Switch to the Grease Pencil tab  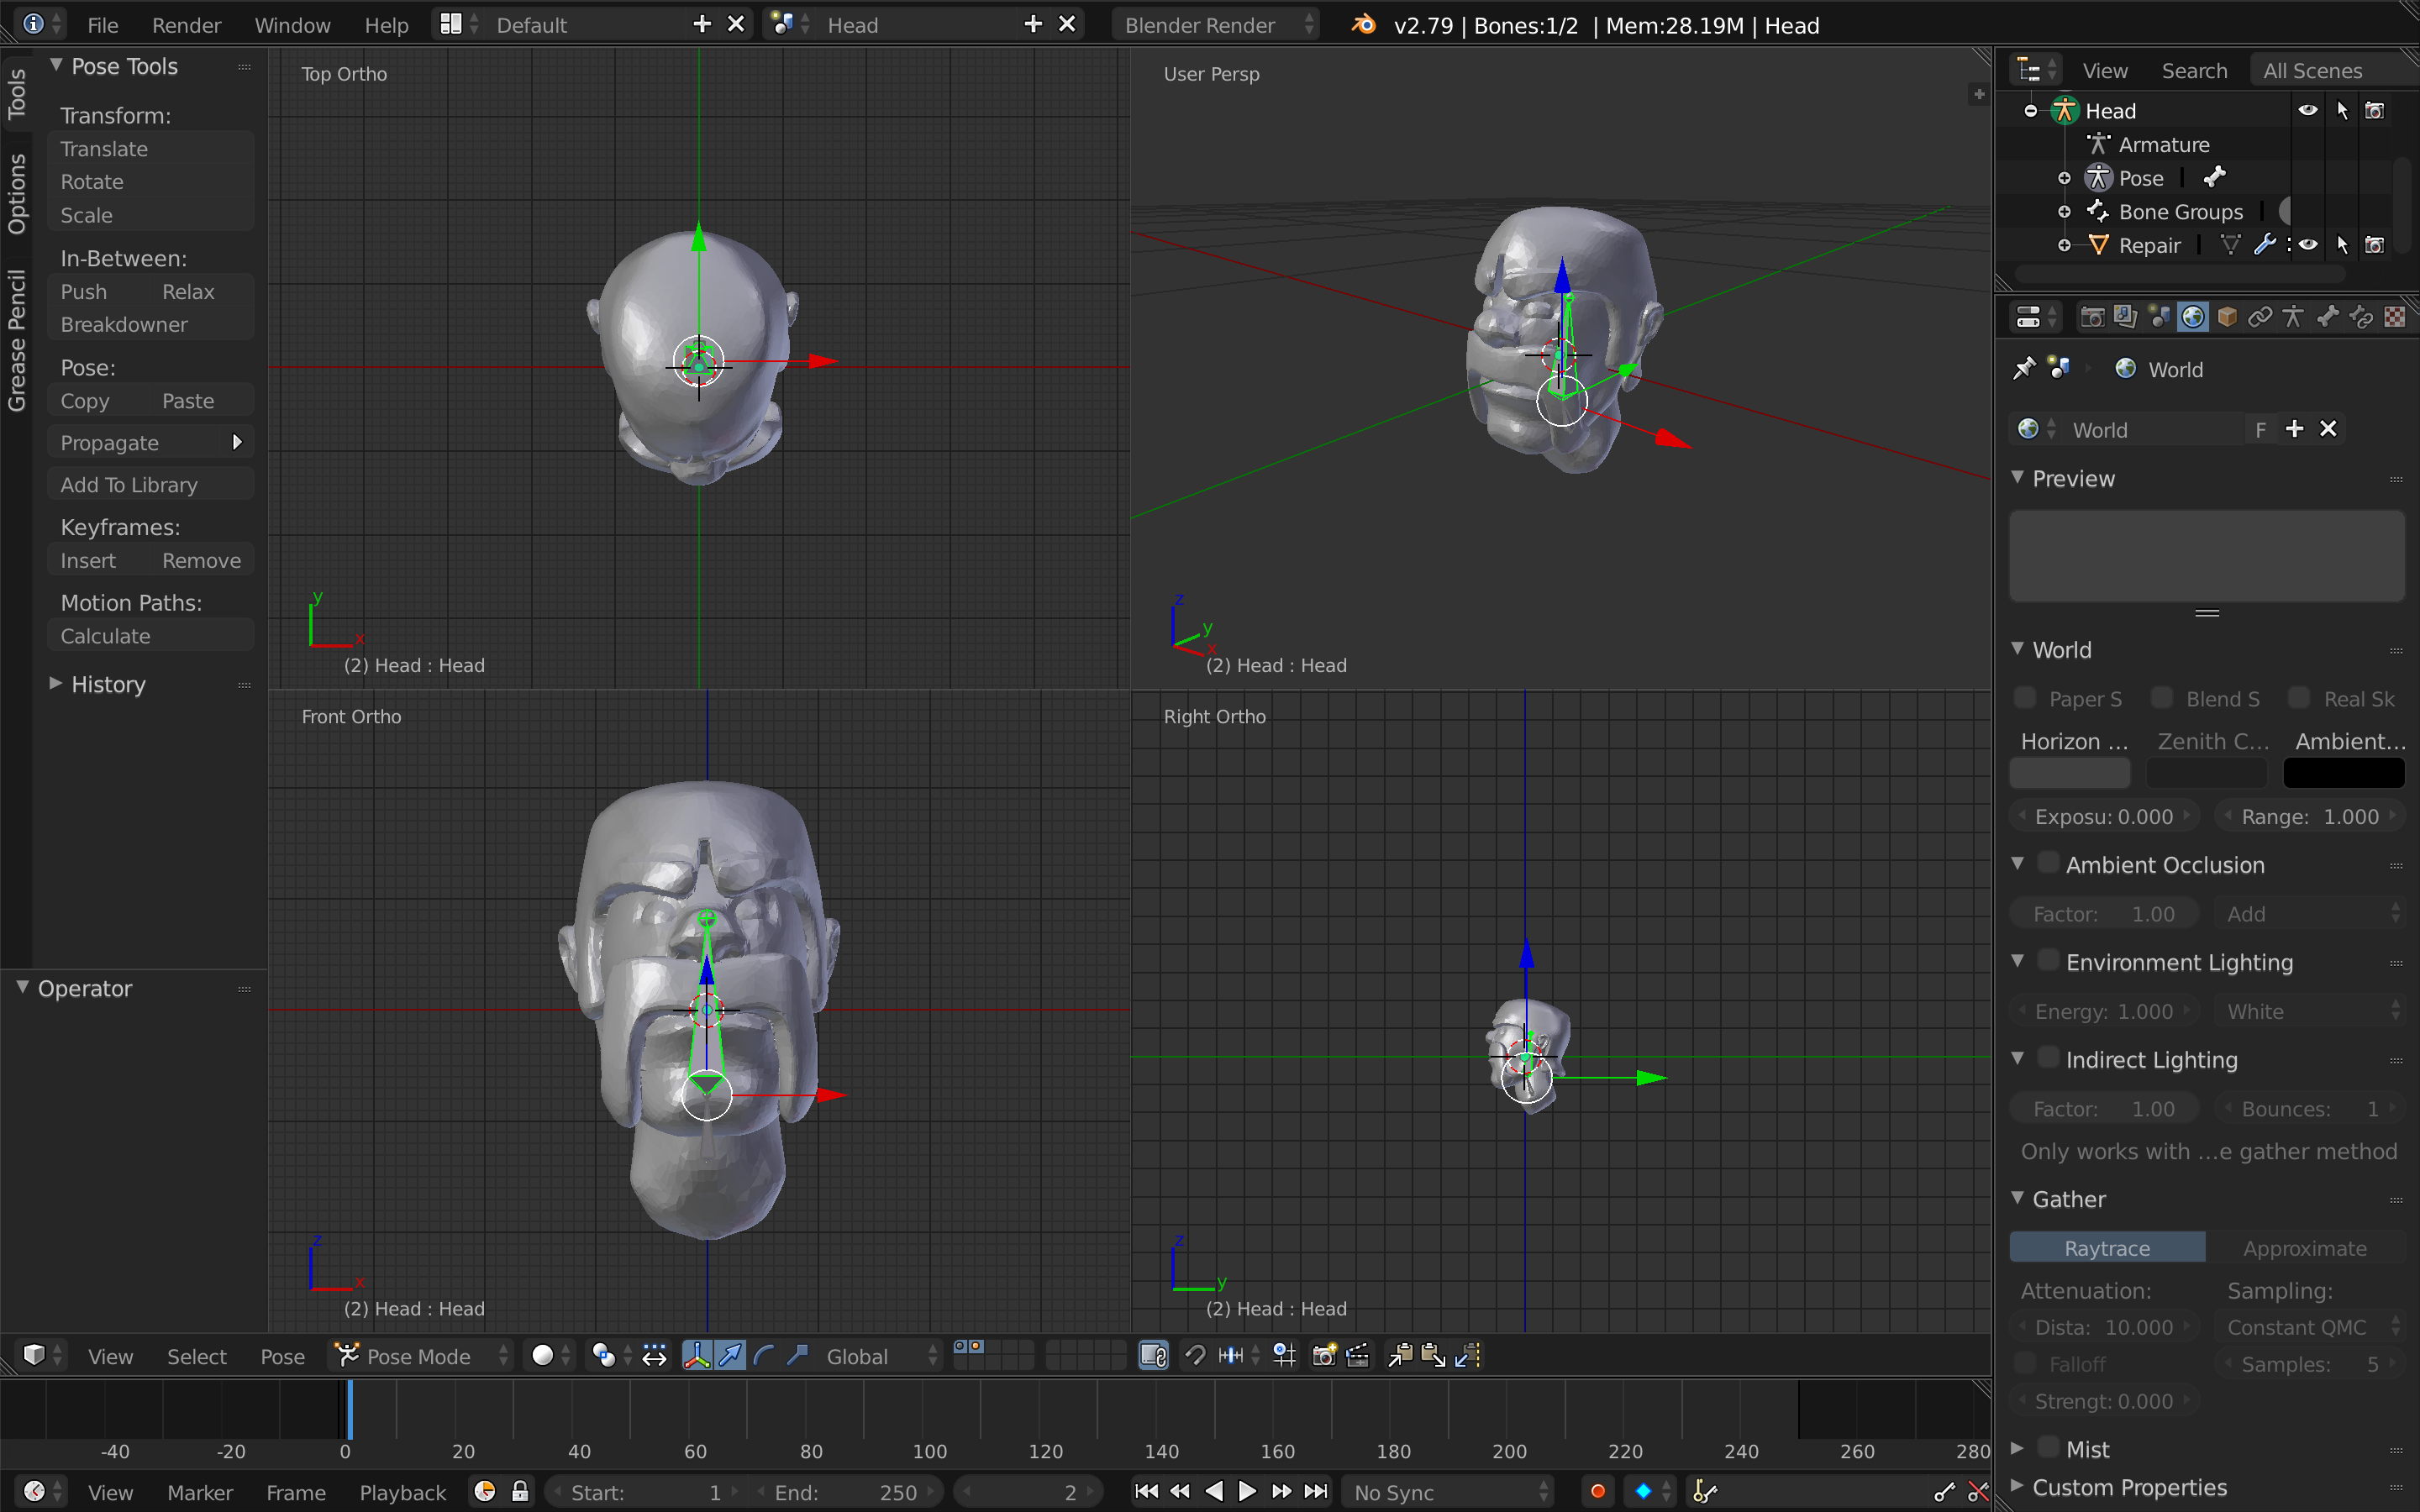(16, 340)
